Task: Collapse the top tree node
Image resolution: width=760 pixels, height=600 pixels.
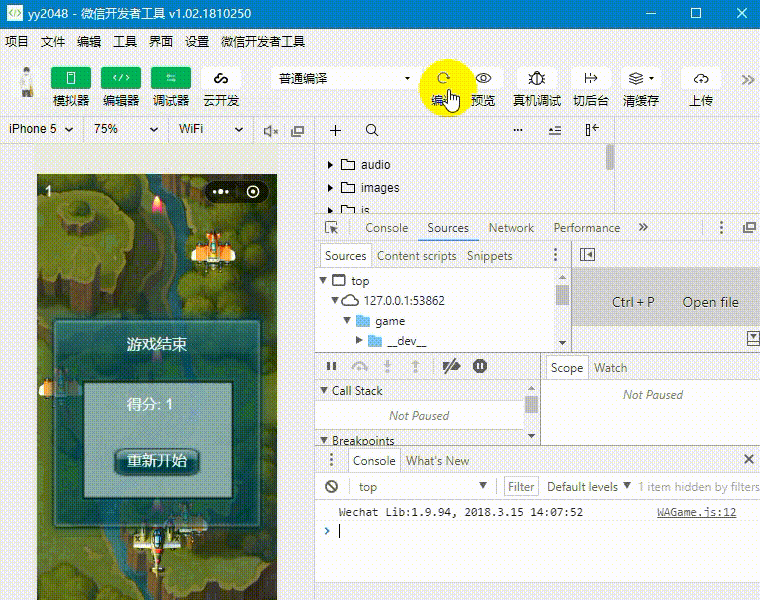Action: [x=323, y=280]
